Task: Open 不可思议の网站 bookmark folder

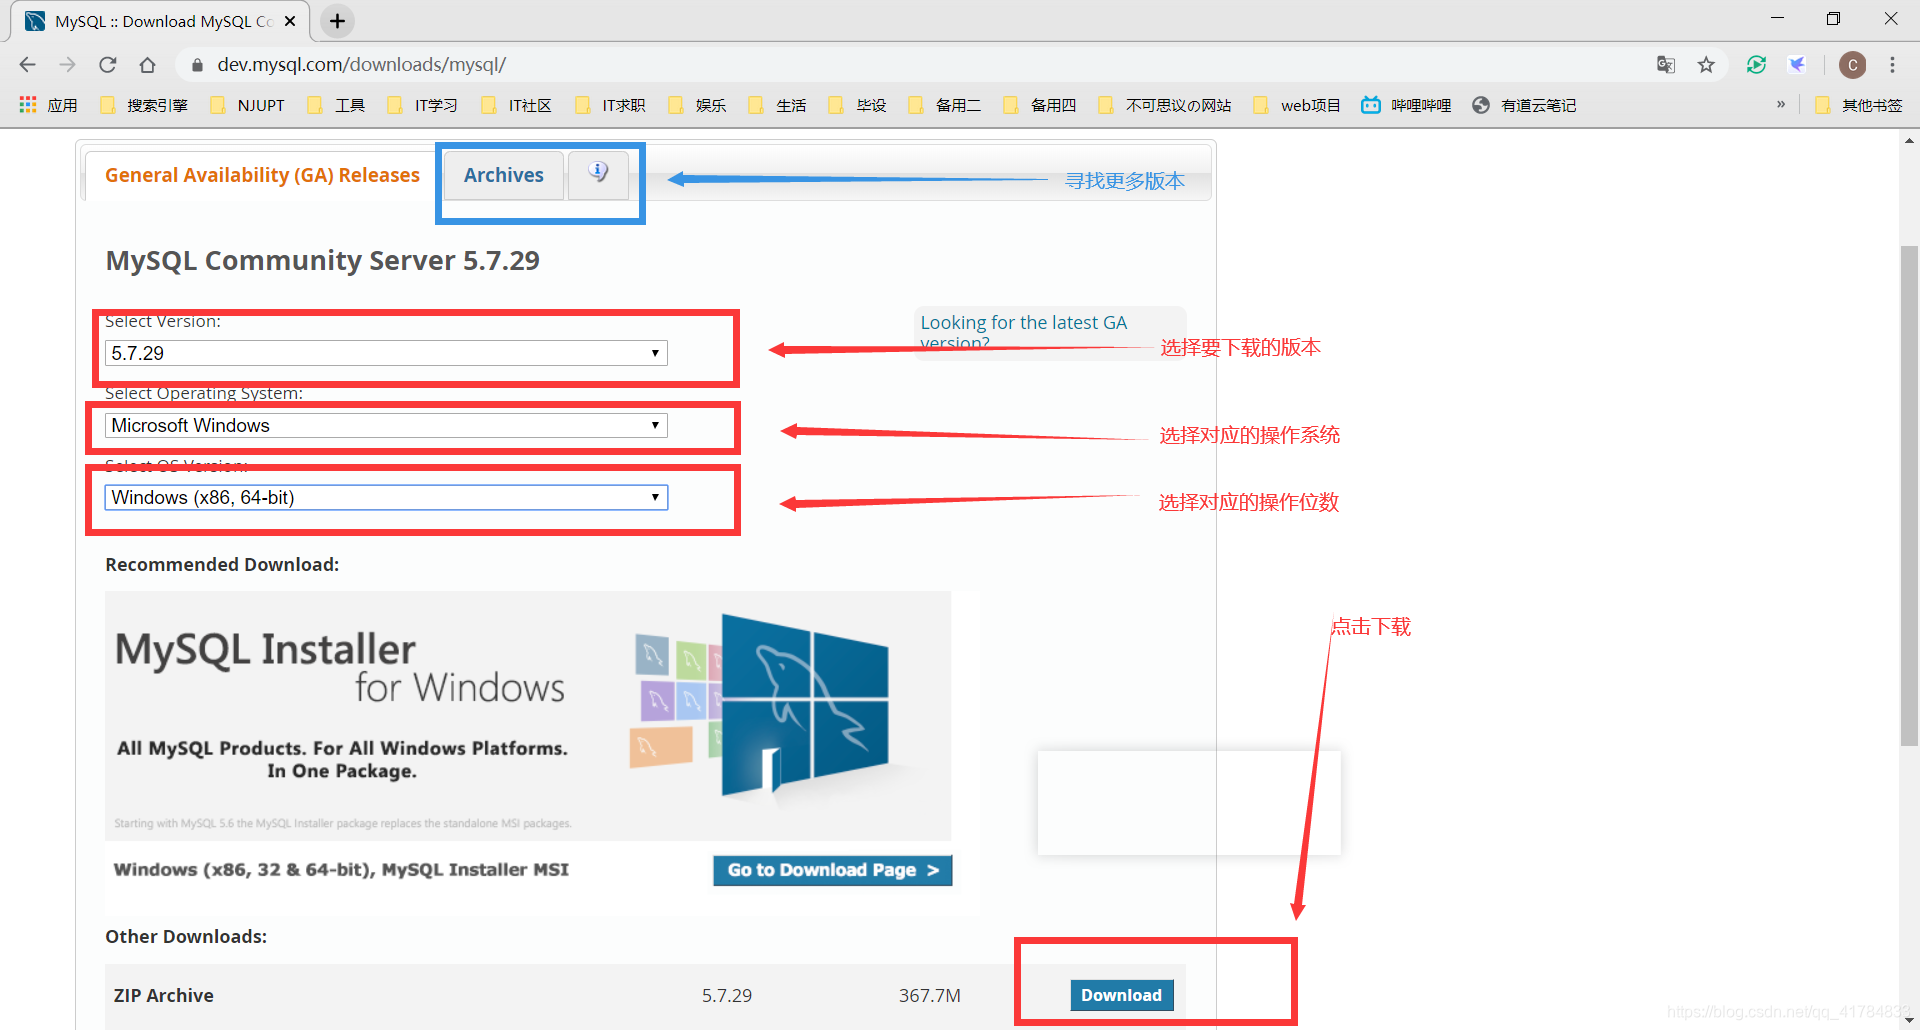Action: 1164,105
